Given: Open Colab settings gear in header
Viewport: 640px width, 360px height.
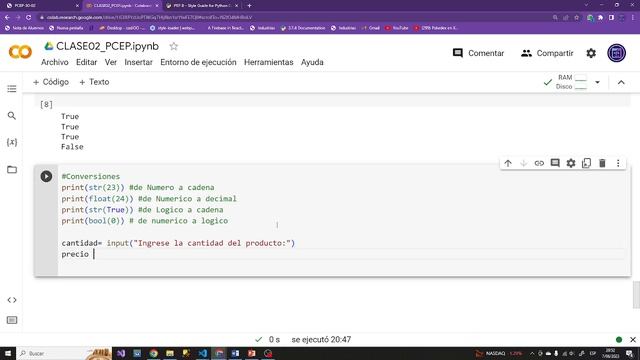Looking at the screenshot, I should pos(591,53).
